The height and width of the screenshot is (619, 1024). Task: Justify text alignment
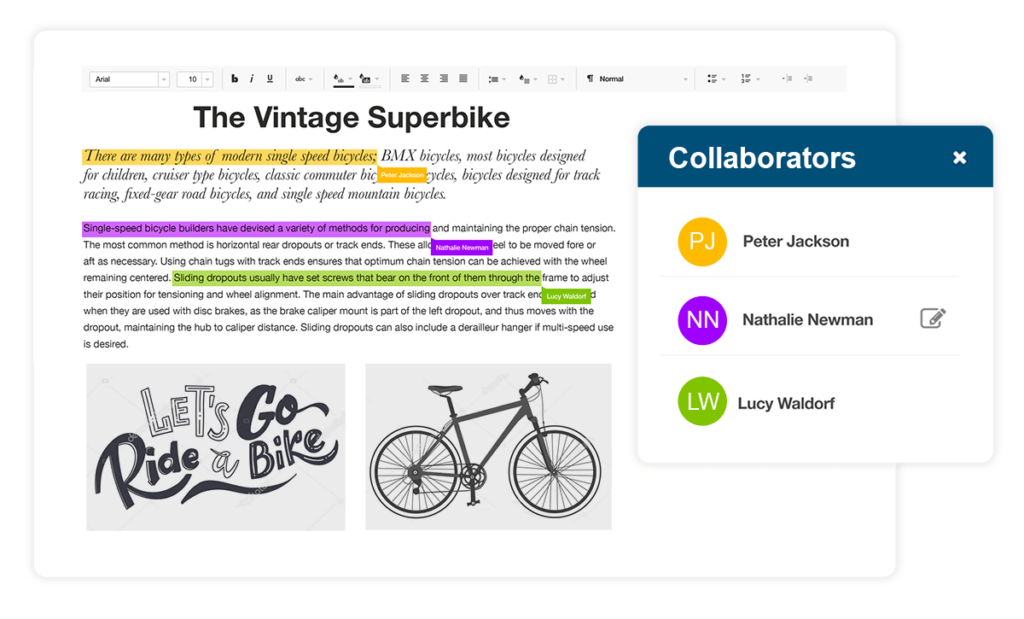(463, 78)
